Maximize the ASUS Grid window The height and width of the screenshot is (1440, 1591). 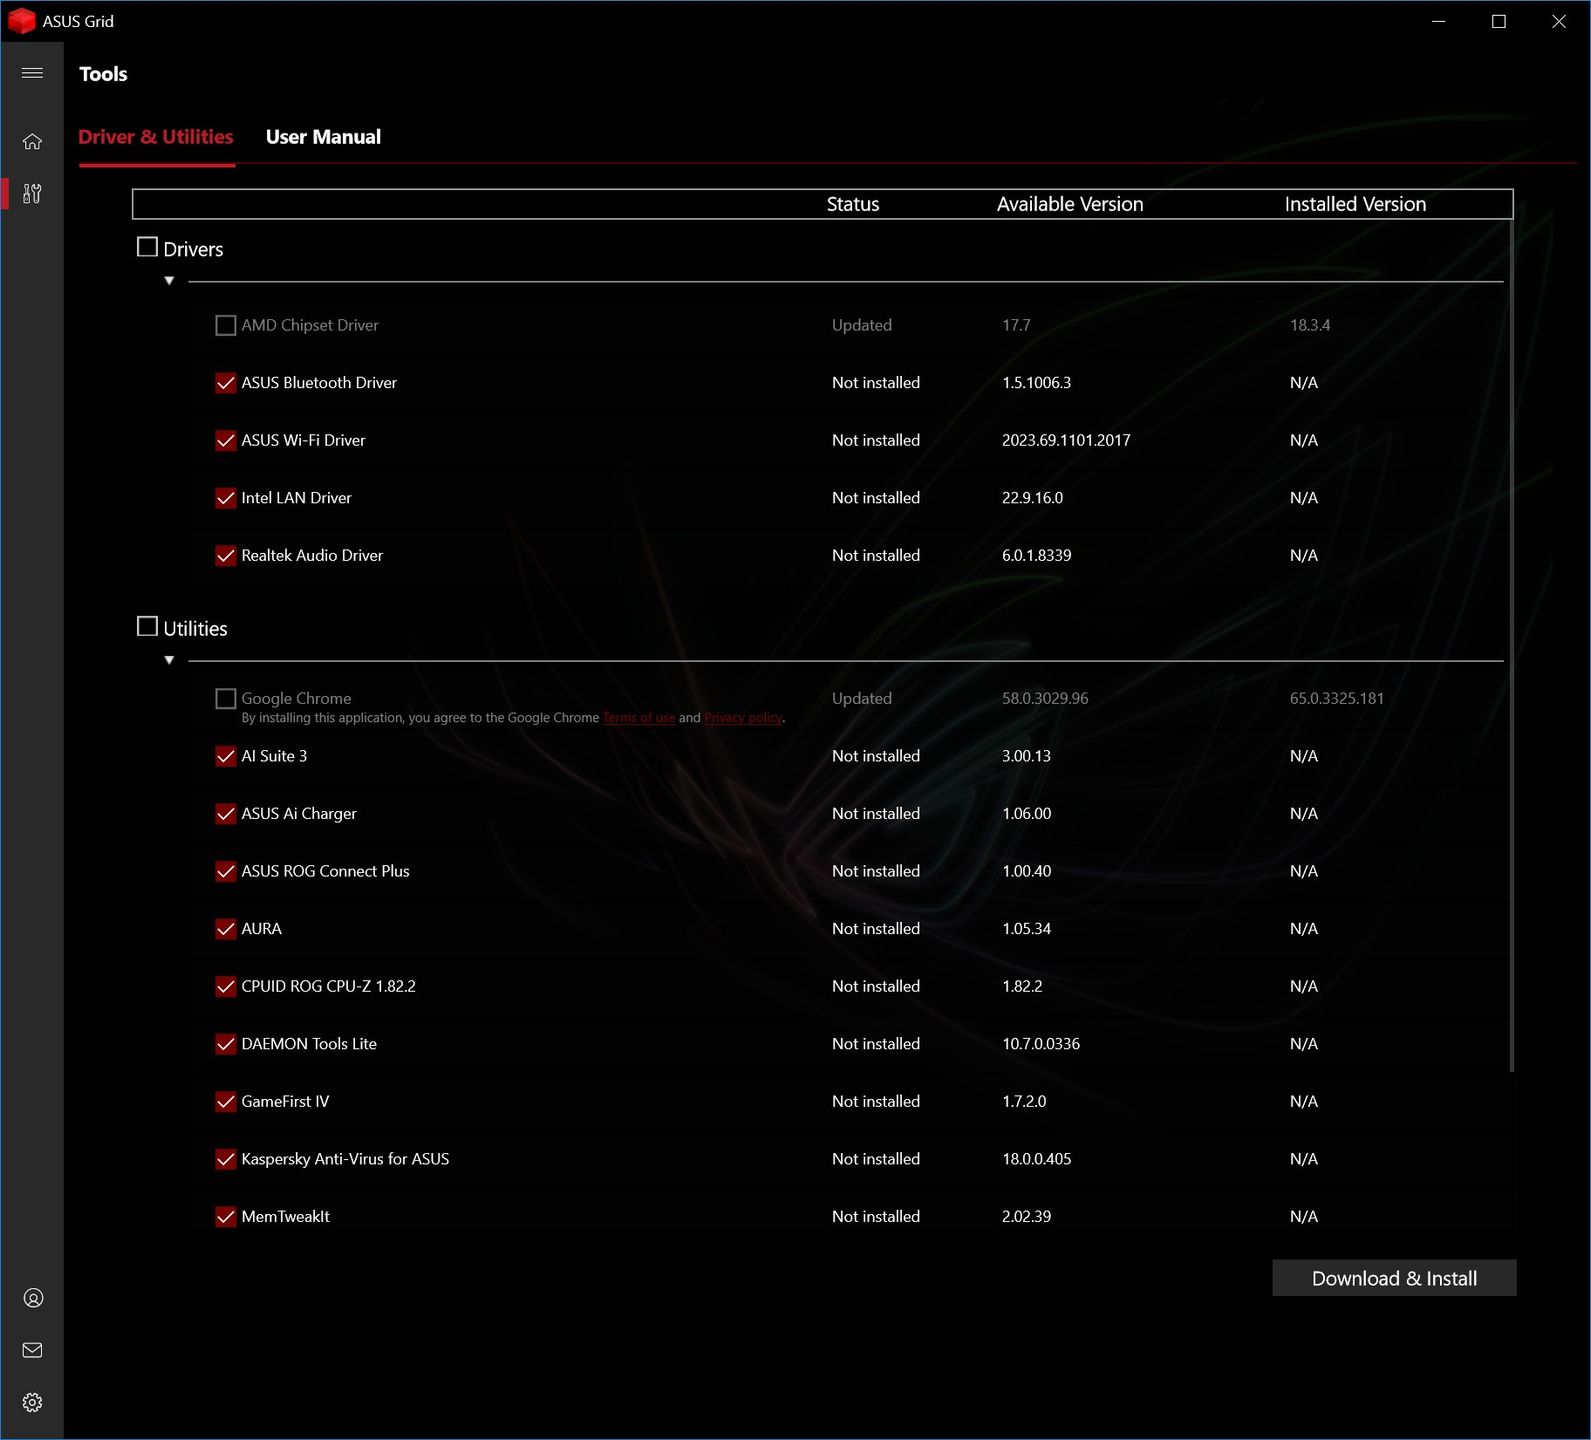click(x=1499, y=21)
